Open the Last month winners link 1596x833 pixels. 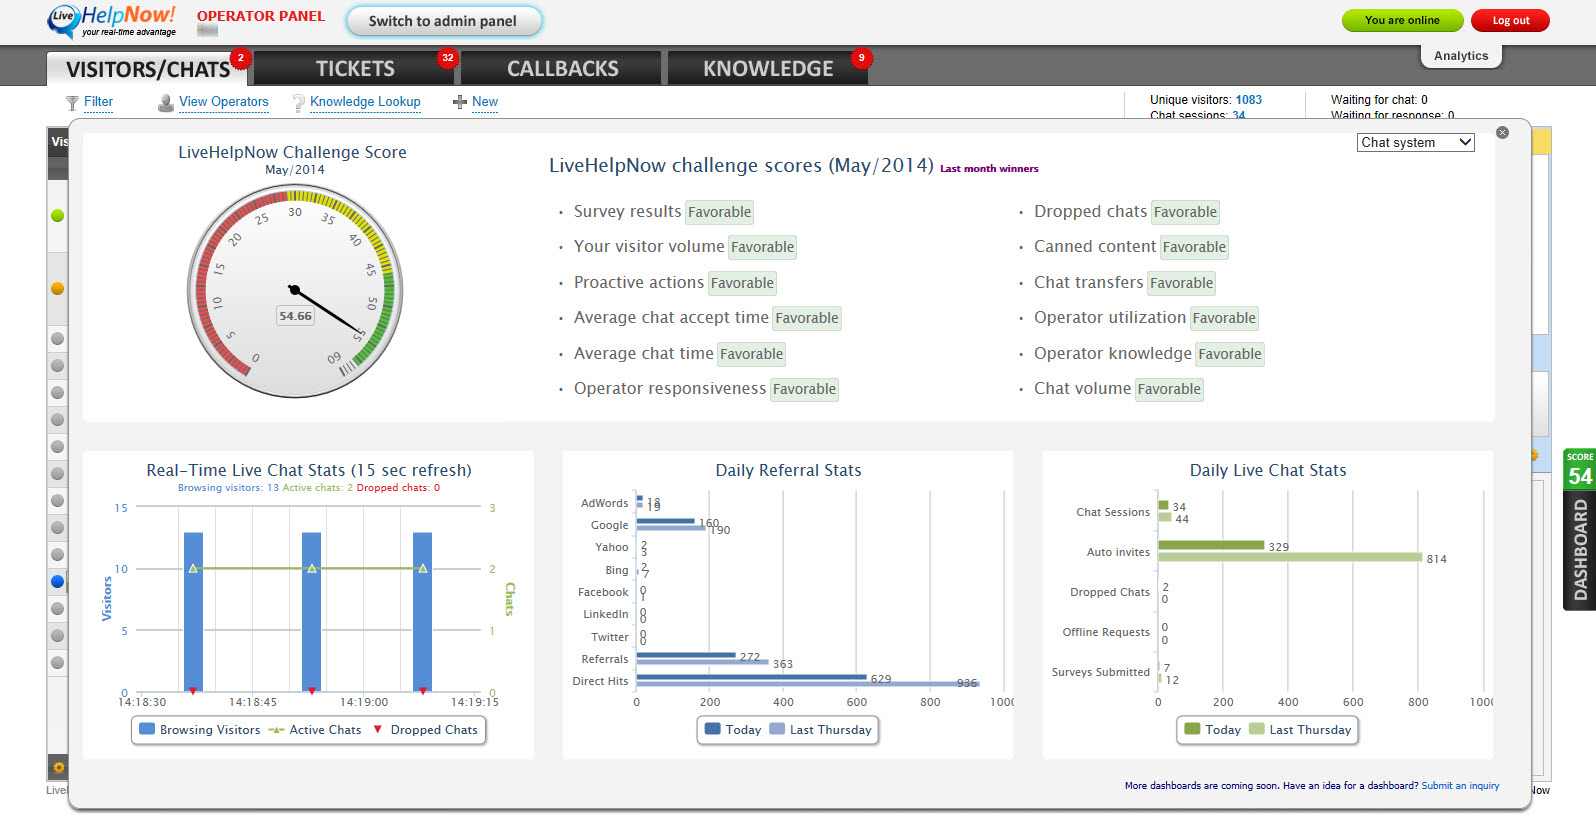point(989,169)
